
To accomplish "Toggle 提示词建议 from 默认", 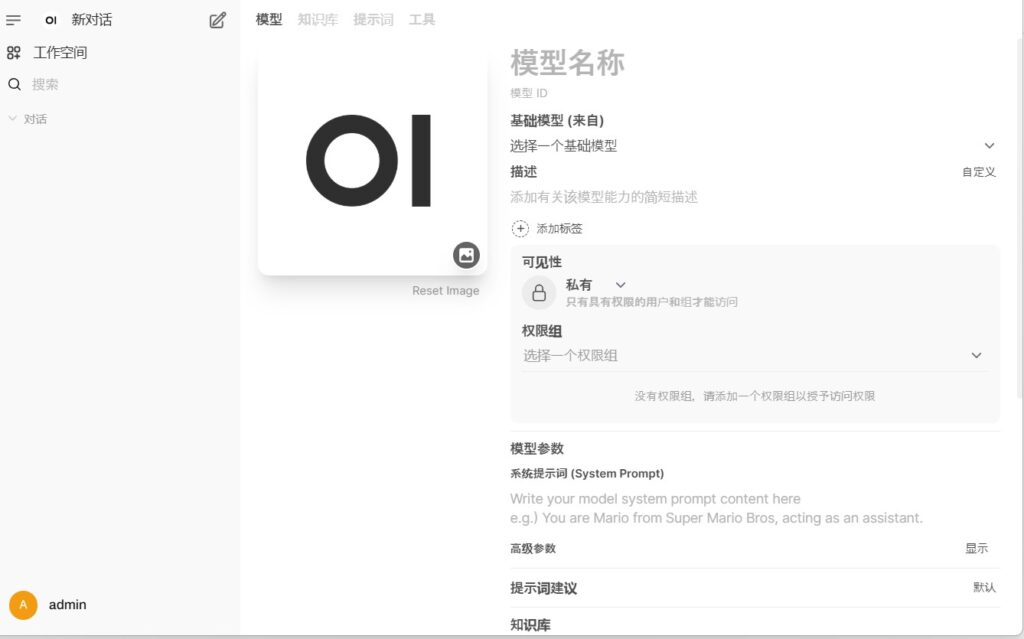I will pos(984,587).
